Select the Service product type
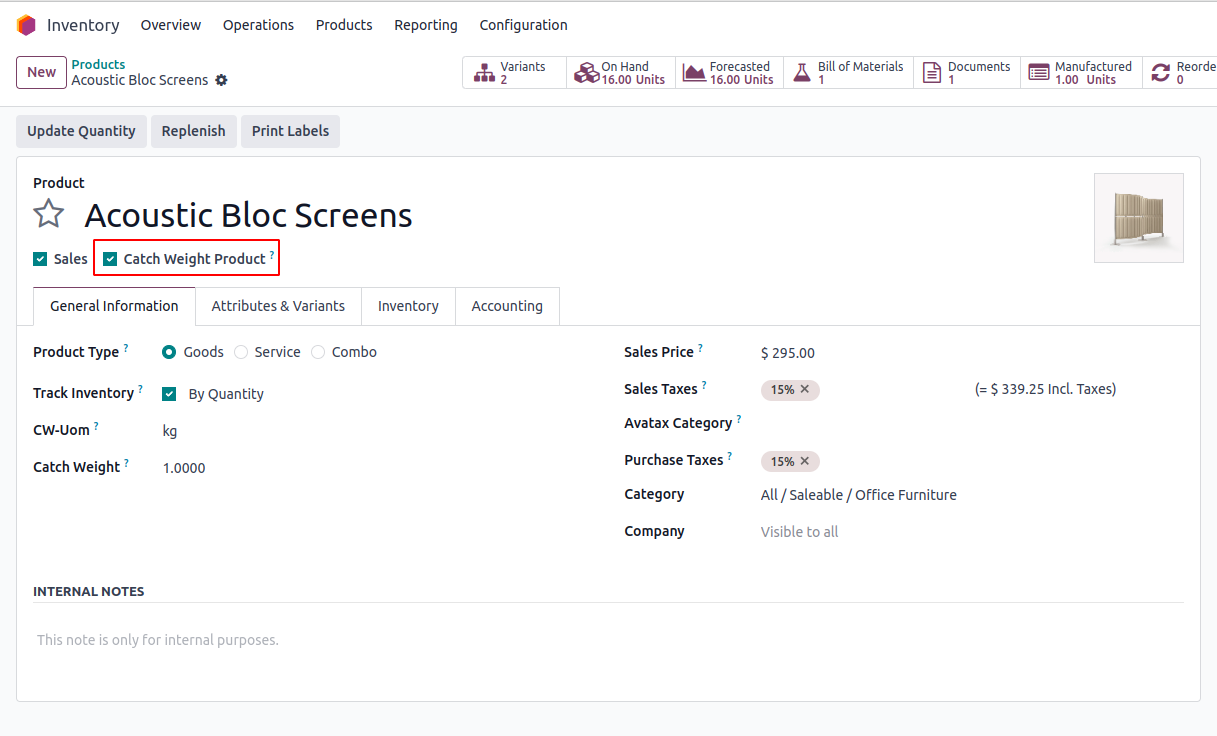The image size is (1217, 736). point(241,352)
